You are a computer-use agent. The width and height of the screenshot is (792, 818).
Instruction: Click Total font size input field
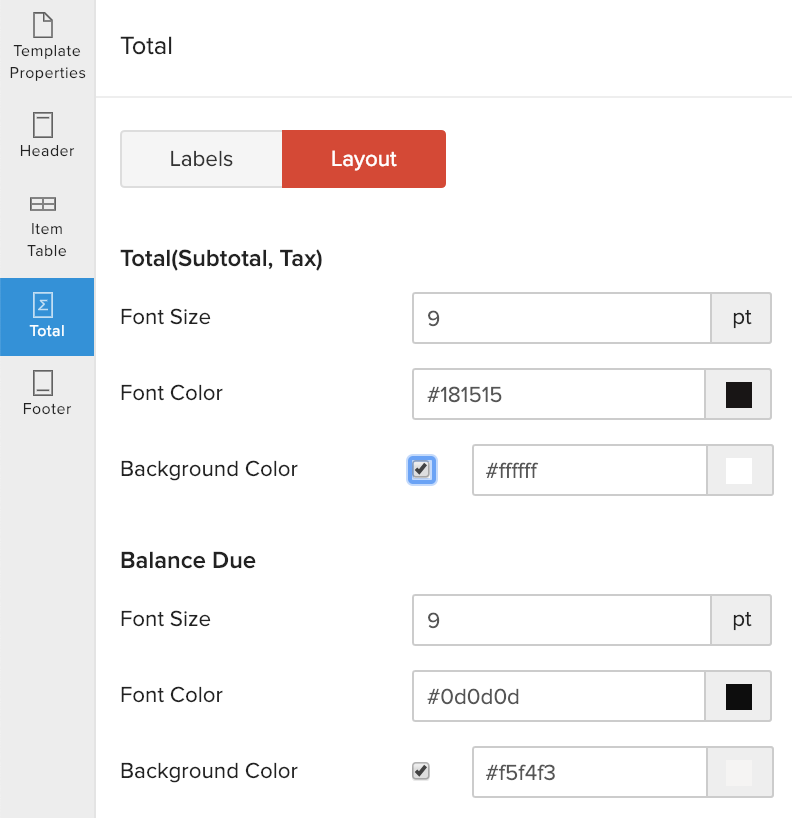click(x=561, y=318)
